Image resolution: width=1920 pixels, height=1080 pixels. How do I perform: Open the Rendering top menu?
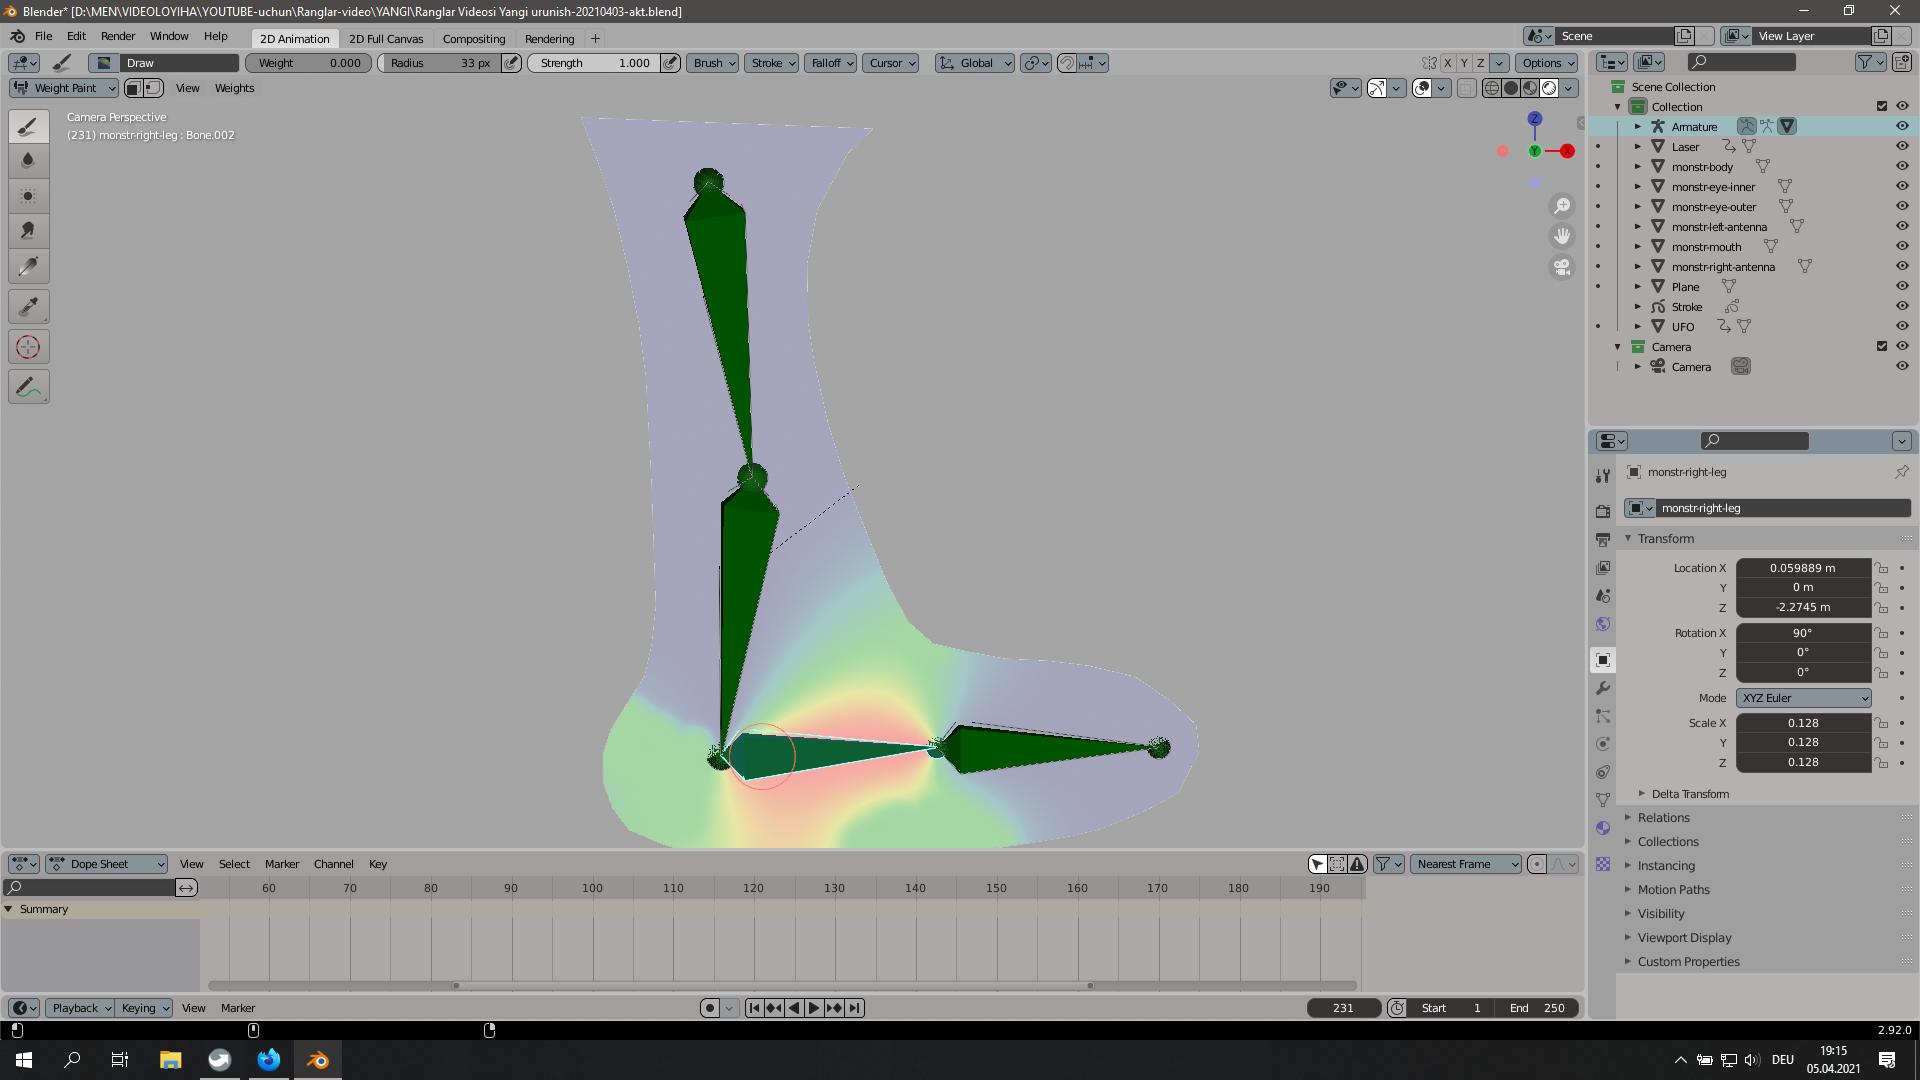tap(550, 37)
